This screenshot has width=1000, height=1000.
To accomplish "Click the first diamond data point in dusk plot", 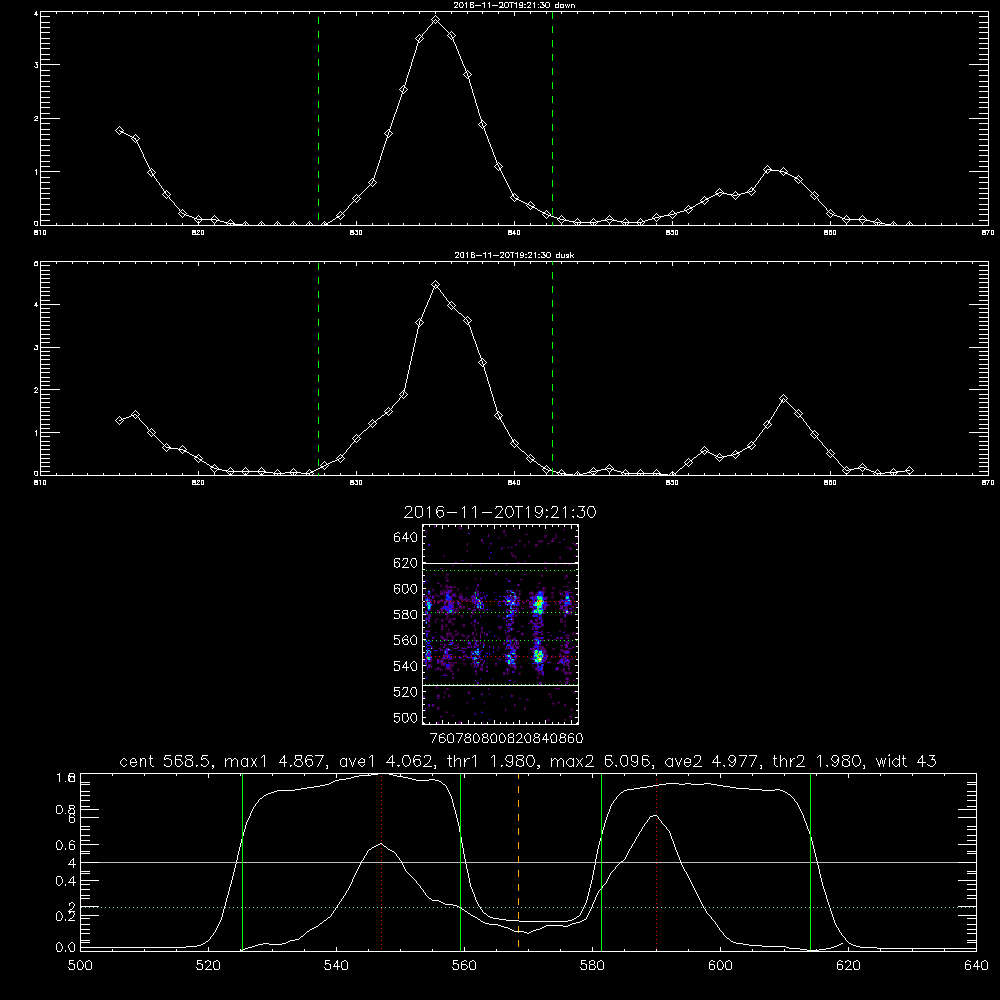I will click(x=119, y=420).
